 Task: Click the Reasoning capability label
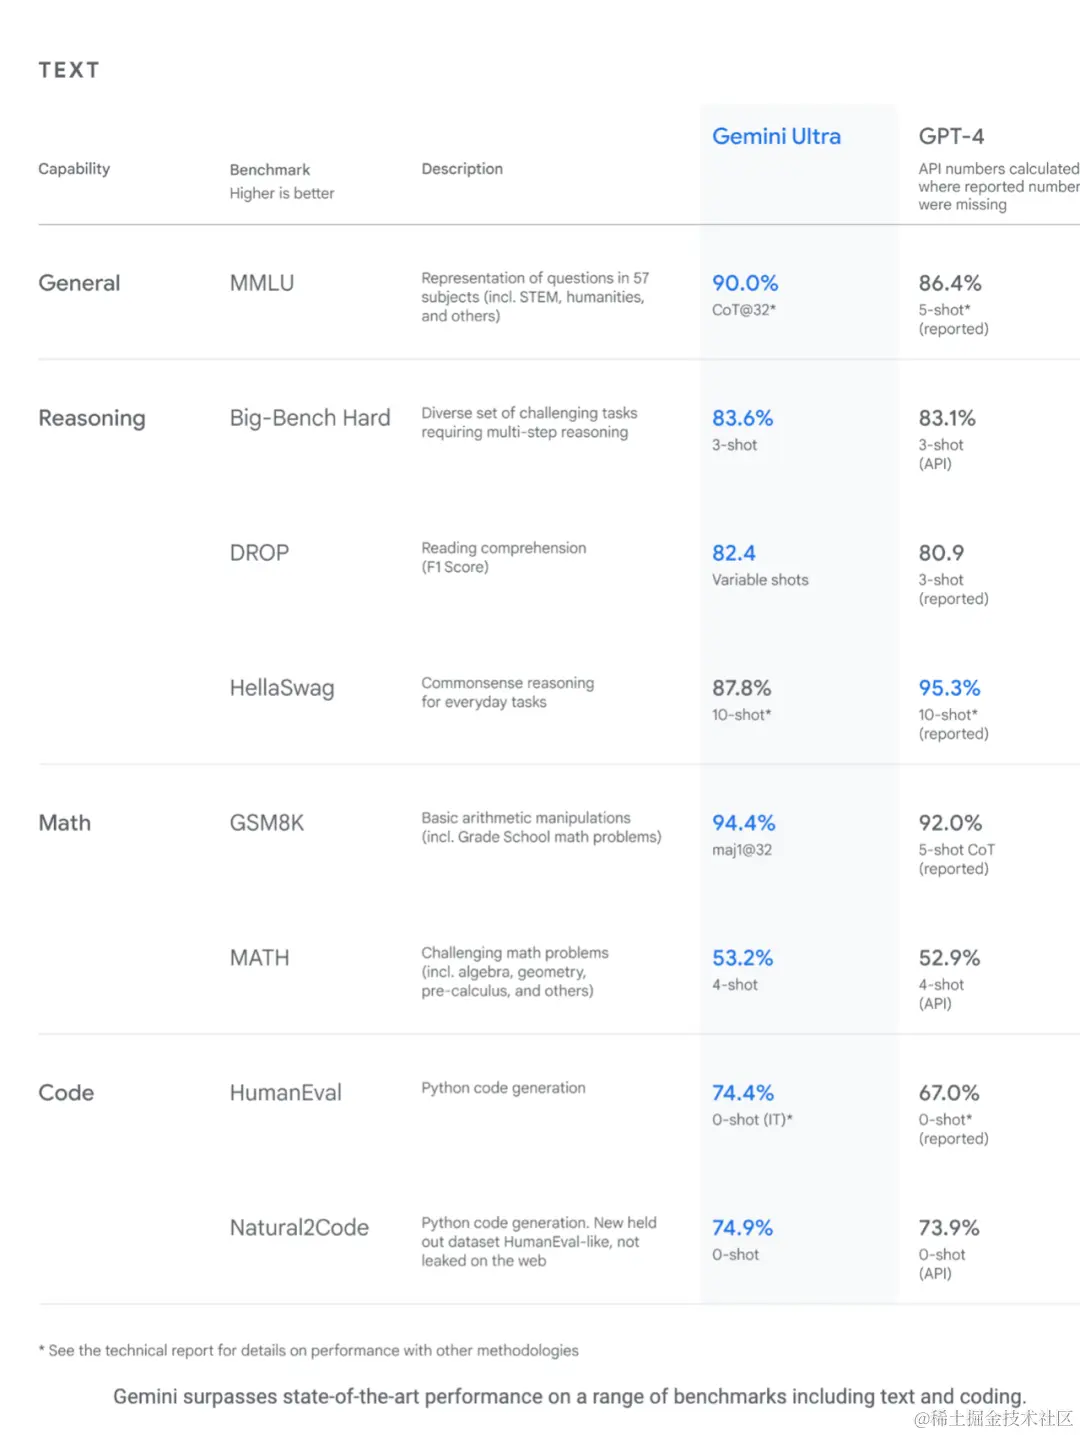(92, 418)
